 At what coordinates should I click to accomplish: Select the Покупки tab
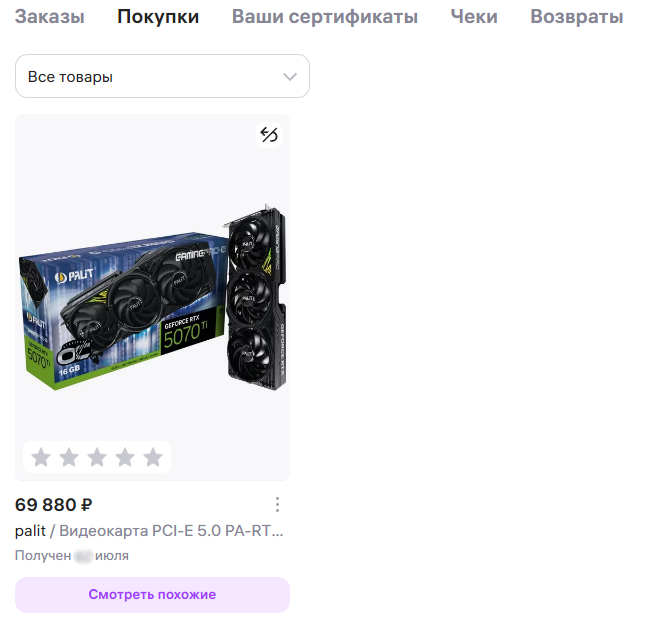158,17
